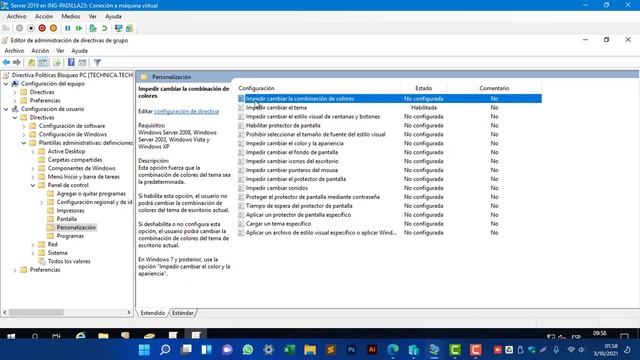
Task: Click the action pane toggle icon
Action: tap(82, 62)
